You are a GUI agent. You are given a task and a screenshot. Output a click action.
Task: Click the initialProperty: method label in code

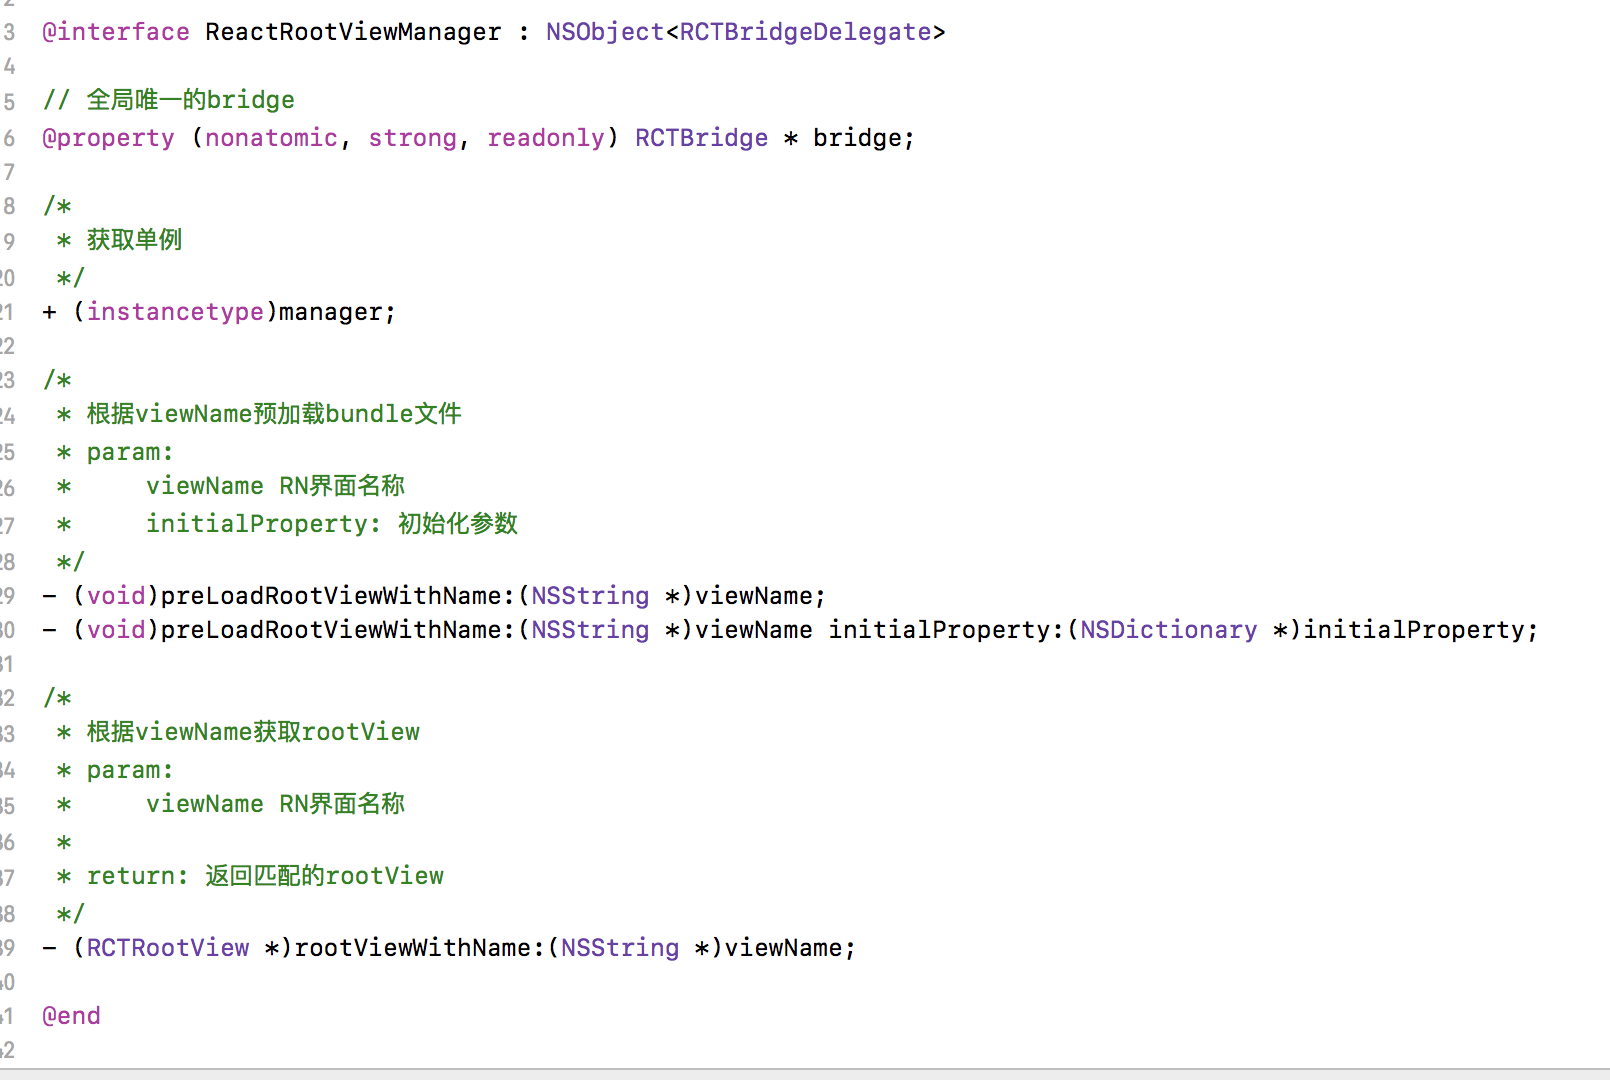coord(946,630)
